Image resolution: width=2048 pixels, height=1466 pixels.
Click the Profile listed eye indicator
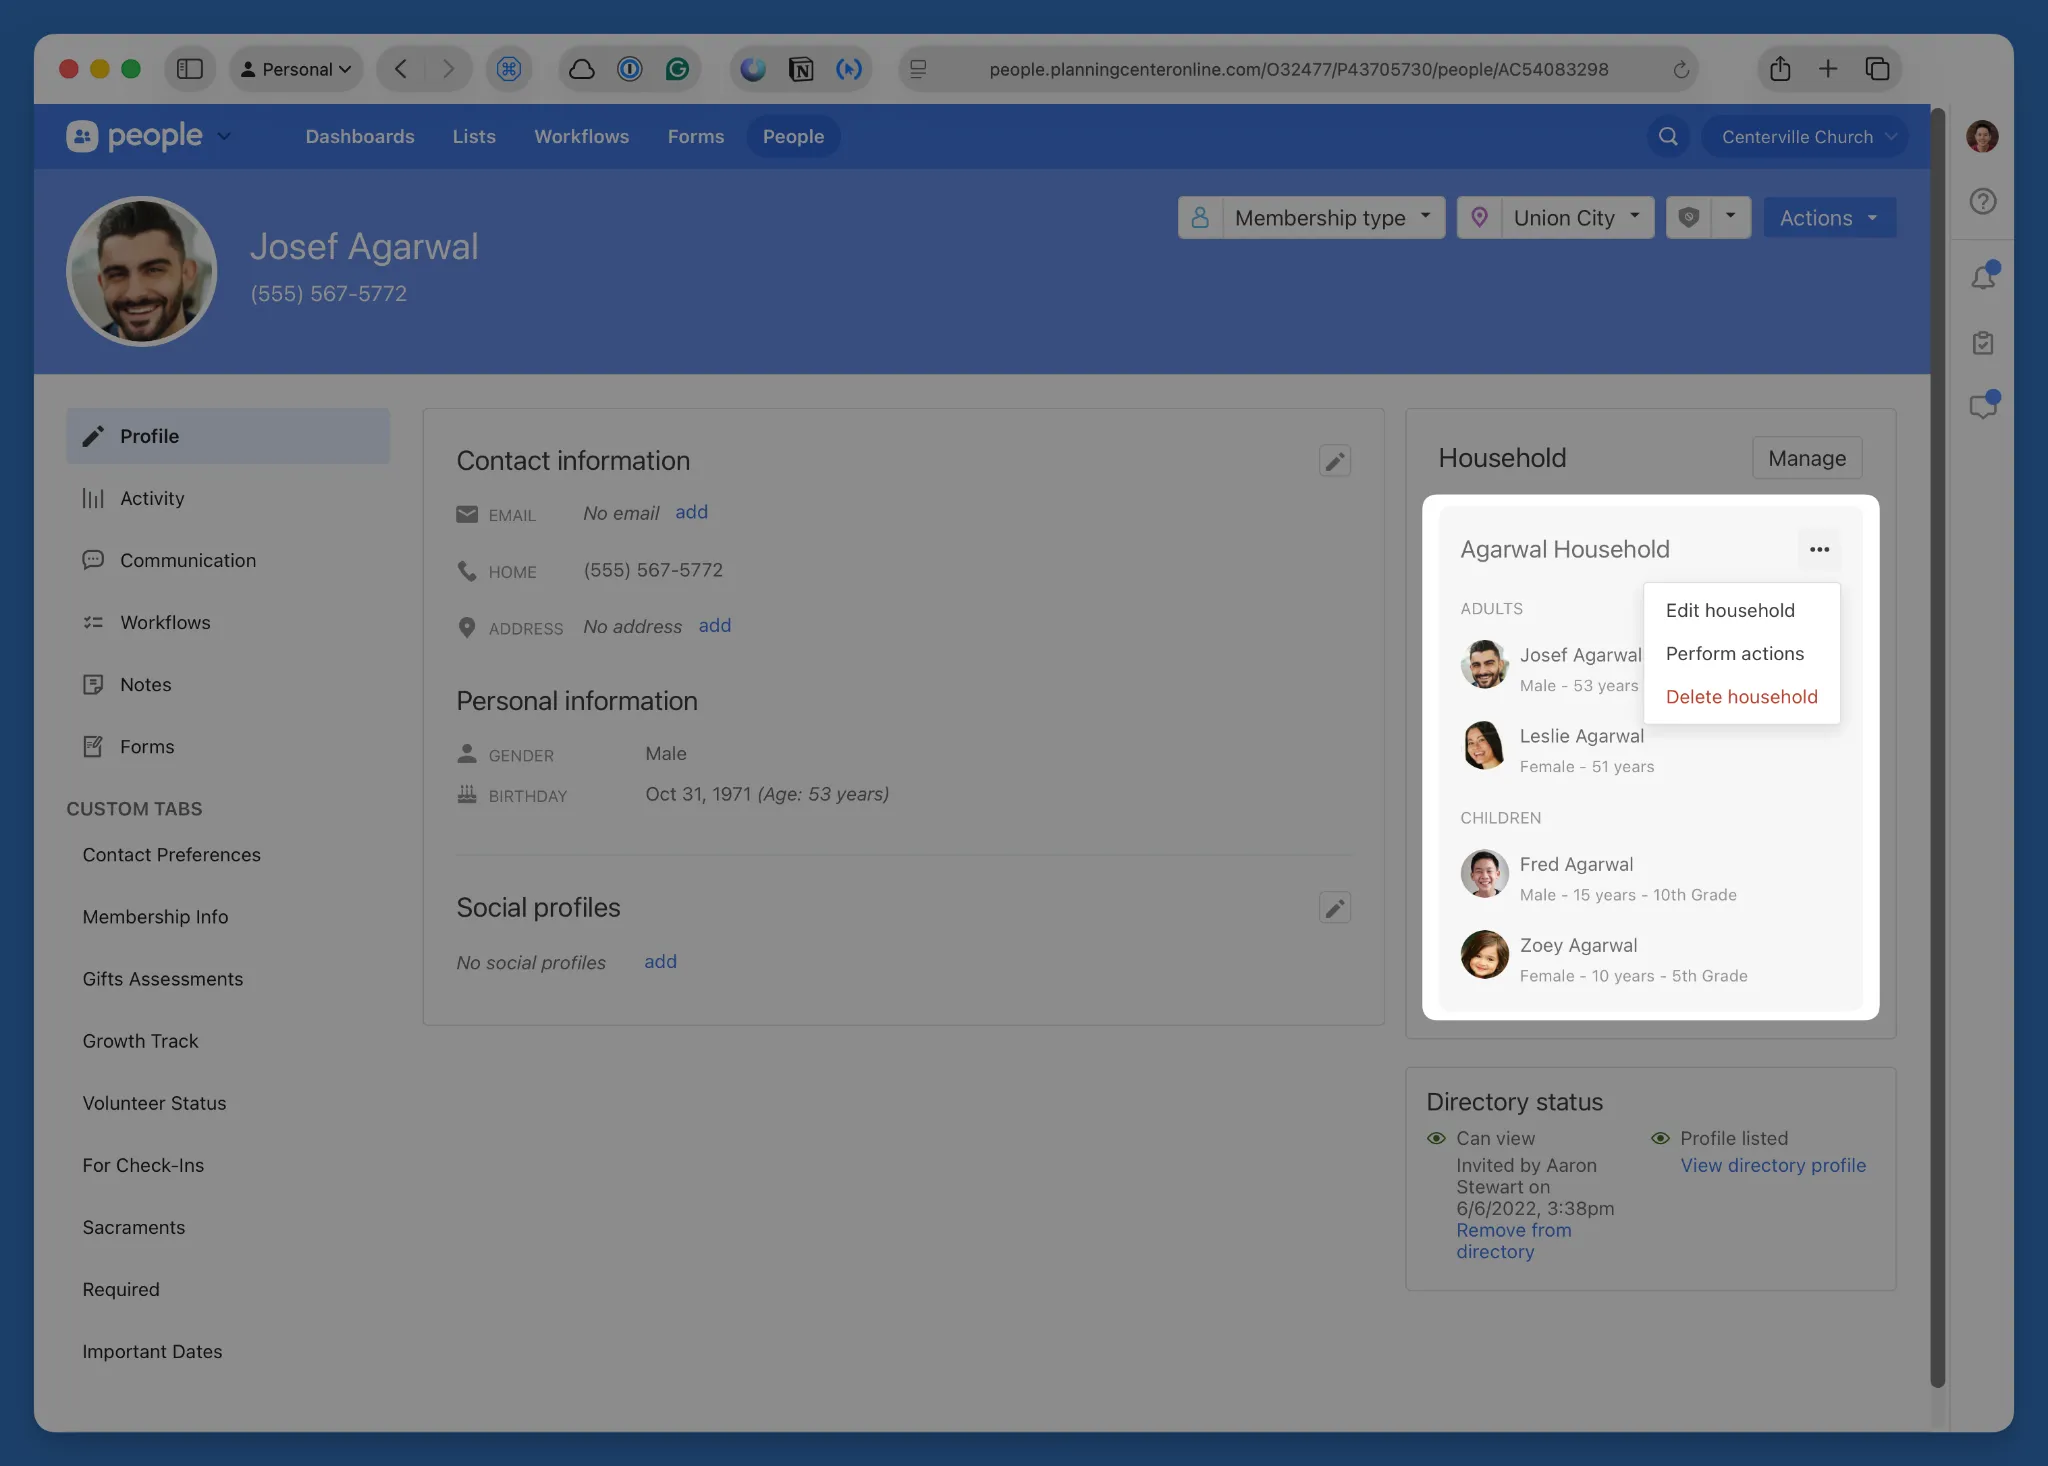pos(1660,1138)
